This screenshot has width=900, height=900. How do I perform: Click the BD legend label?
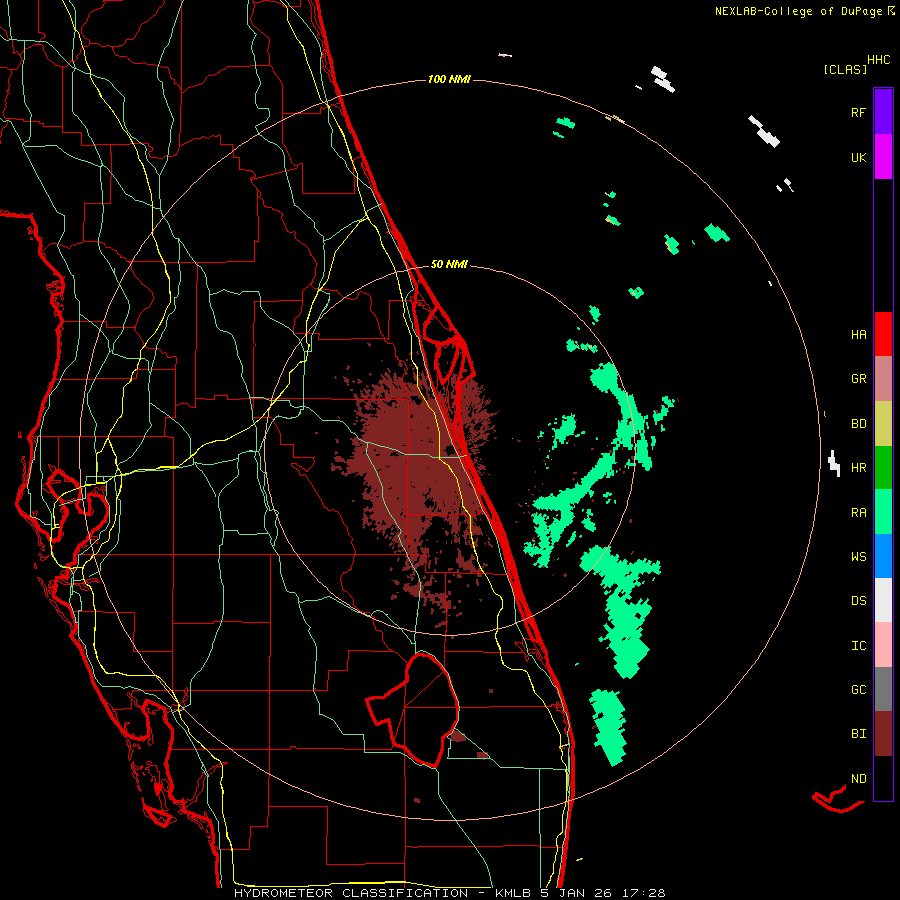coord(858,424)
